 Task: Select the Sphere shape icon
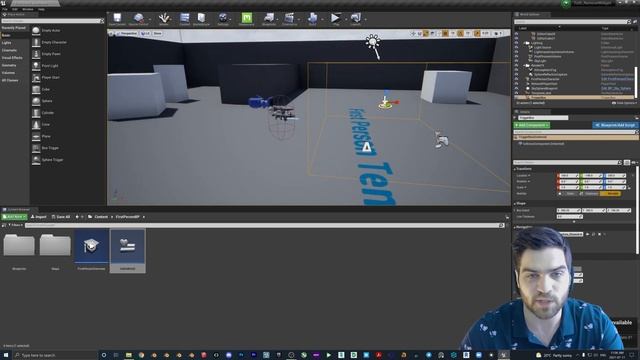[36, 101]
